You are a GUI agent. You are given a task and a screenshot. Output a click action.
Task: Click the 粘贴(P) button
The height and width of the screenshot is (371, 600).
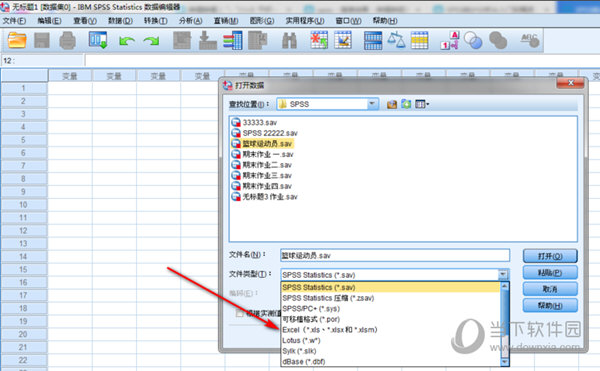click(x=550, y=273)
